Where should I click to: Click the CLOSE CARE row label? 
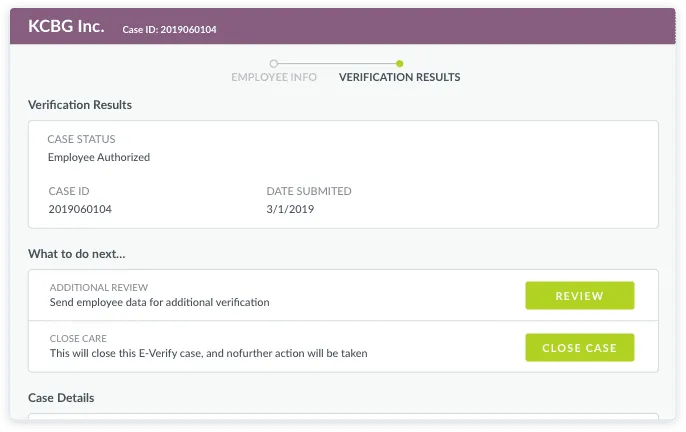click(78, 338)
